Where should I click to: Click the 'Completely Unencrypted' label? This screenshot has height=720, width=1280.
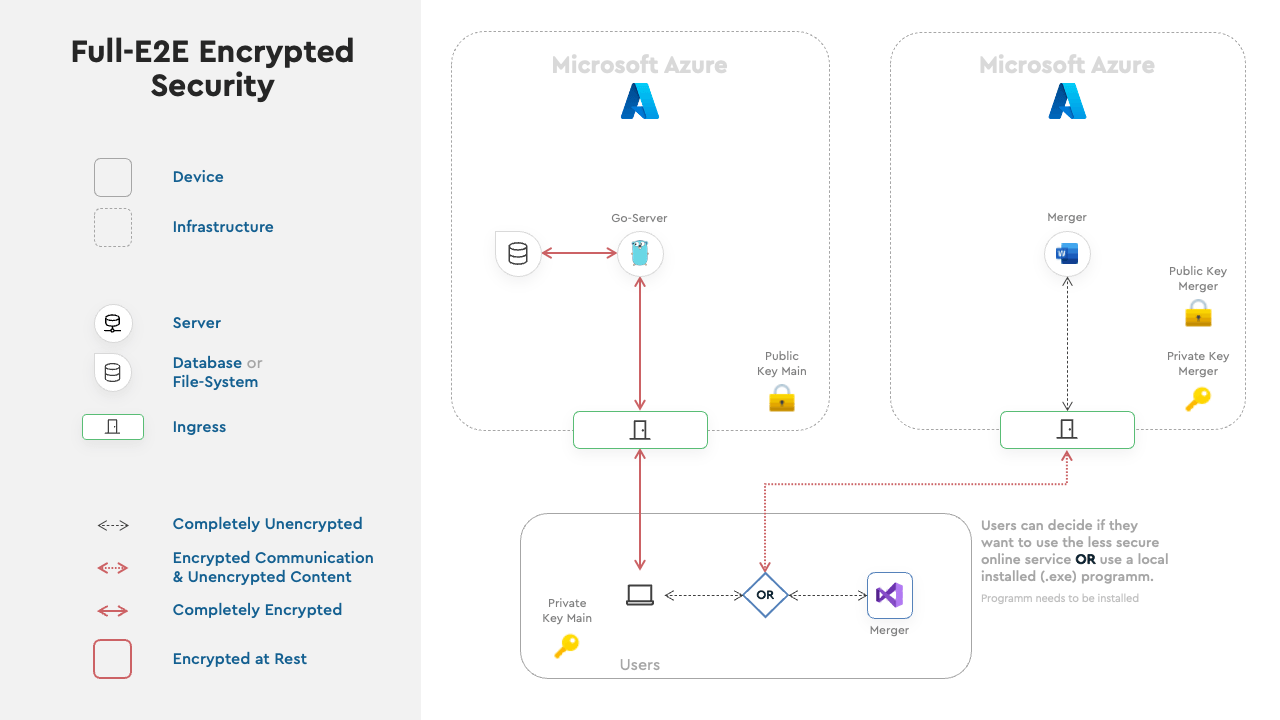point(267,524)
